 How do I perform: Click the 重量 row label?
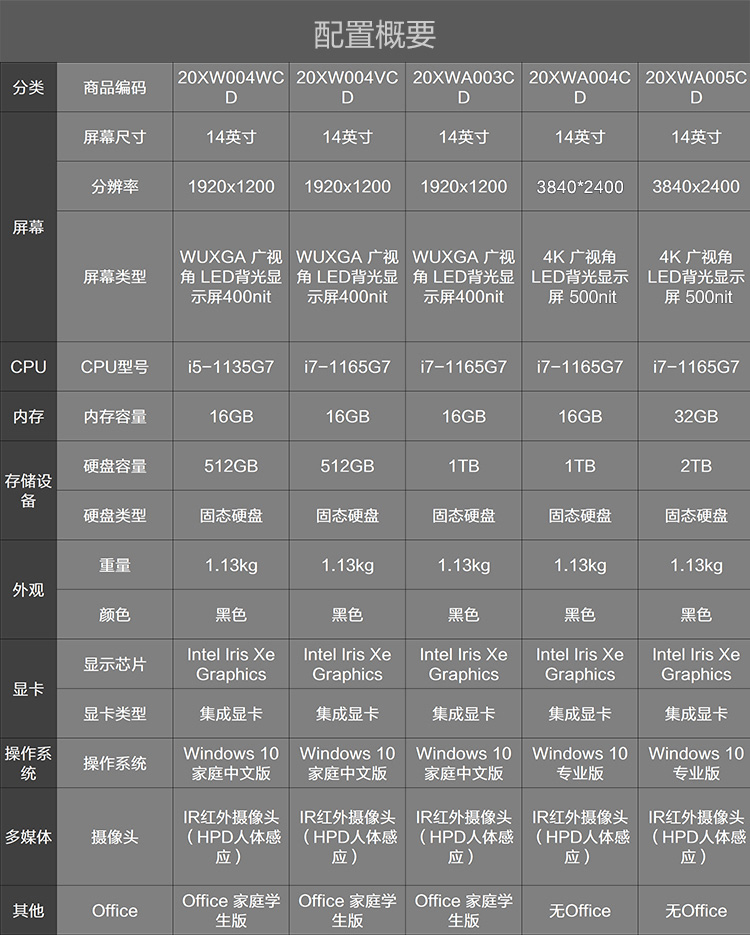point(114,565)
